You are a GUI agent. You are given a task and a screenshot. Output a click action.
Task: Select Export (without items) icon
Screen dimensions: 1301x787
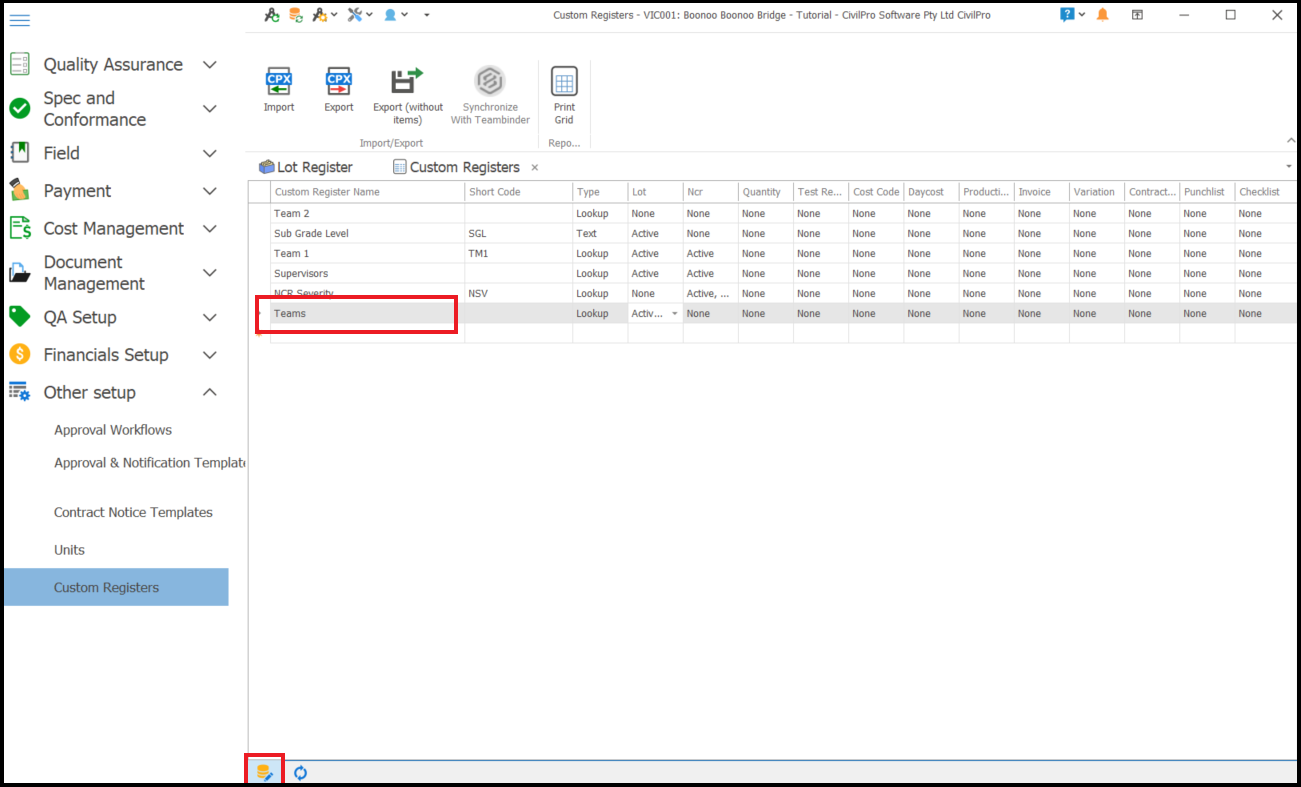click(x=407, y=82)
